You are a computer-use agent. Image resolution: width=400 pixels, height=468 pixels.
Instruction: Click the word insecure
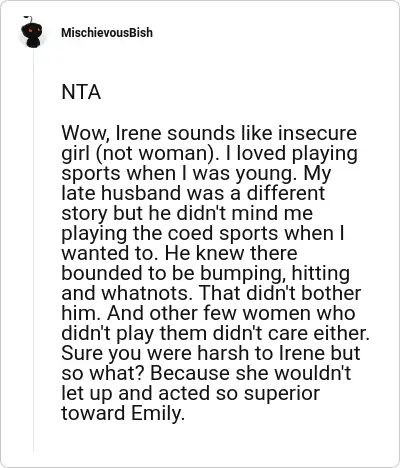coord(317,133)
